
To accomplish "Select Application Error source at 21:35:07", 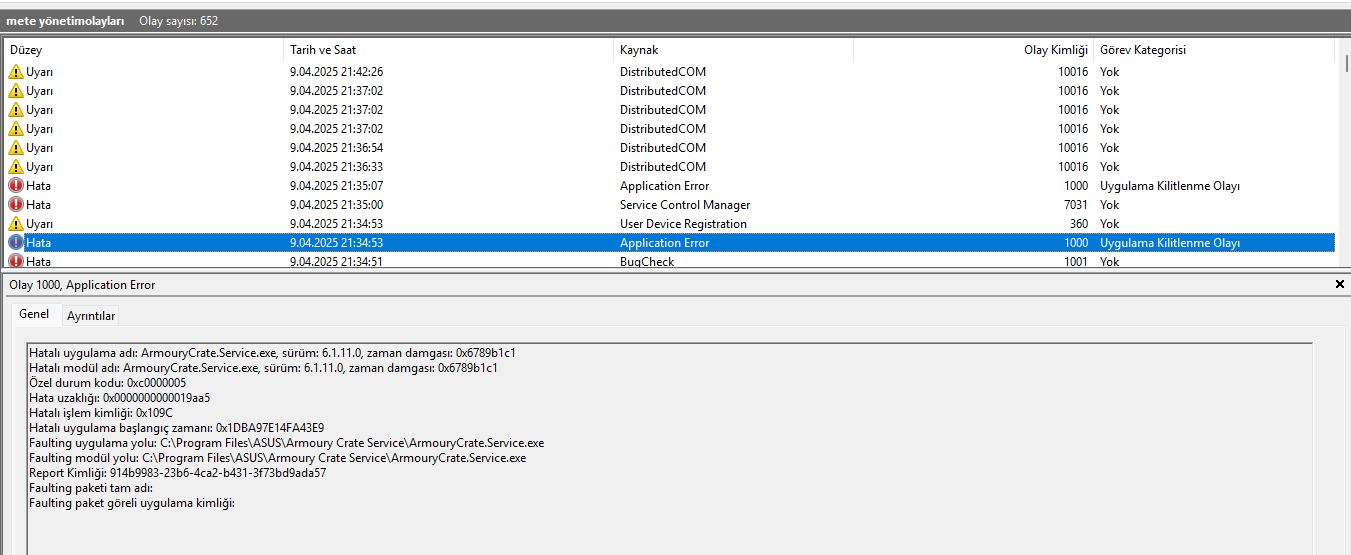I will 664,186.
